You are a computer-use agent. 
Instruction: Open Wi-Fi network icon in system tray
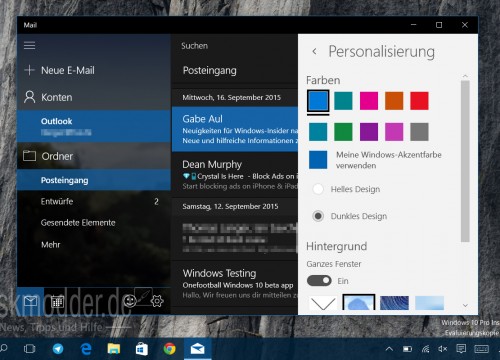tap(425, 349)
